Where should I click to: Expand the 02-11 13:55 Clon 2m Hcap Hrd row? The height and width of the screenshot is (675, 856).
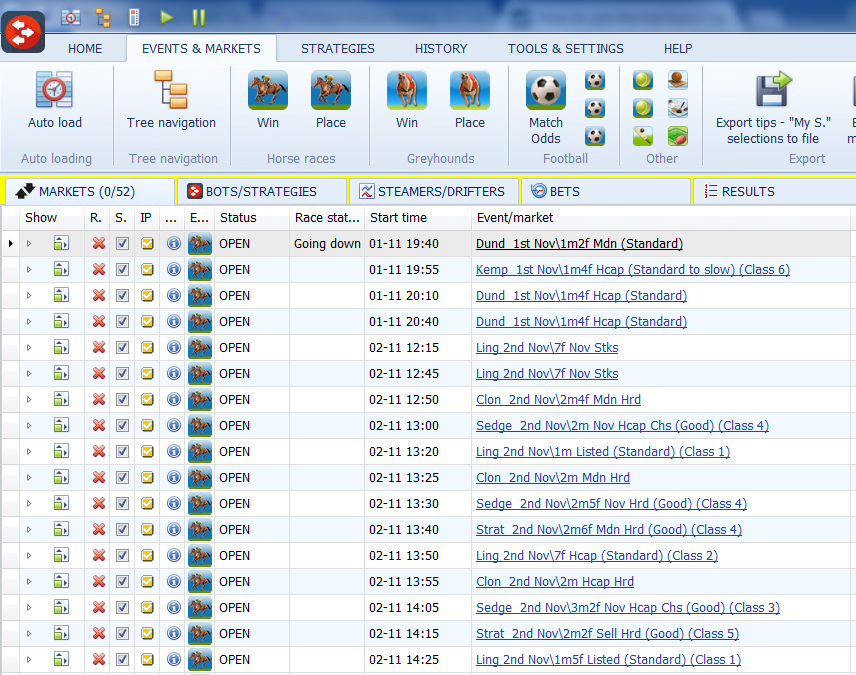pyautogui.click(x=29, y=582)
